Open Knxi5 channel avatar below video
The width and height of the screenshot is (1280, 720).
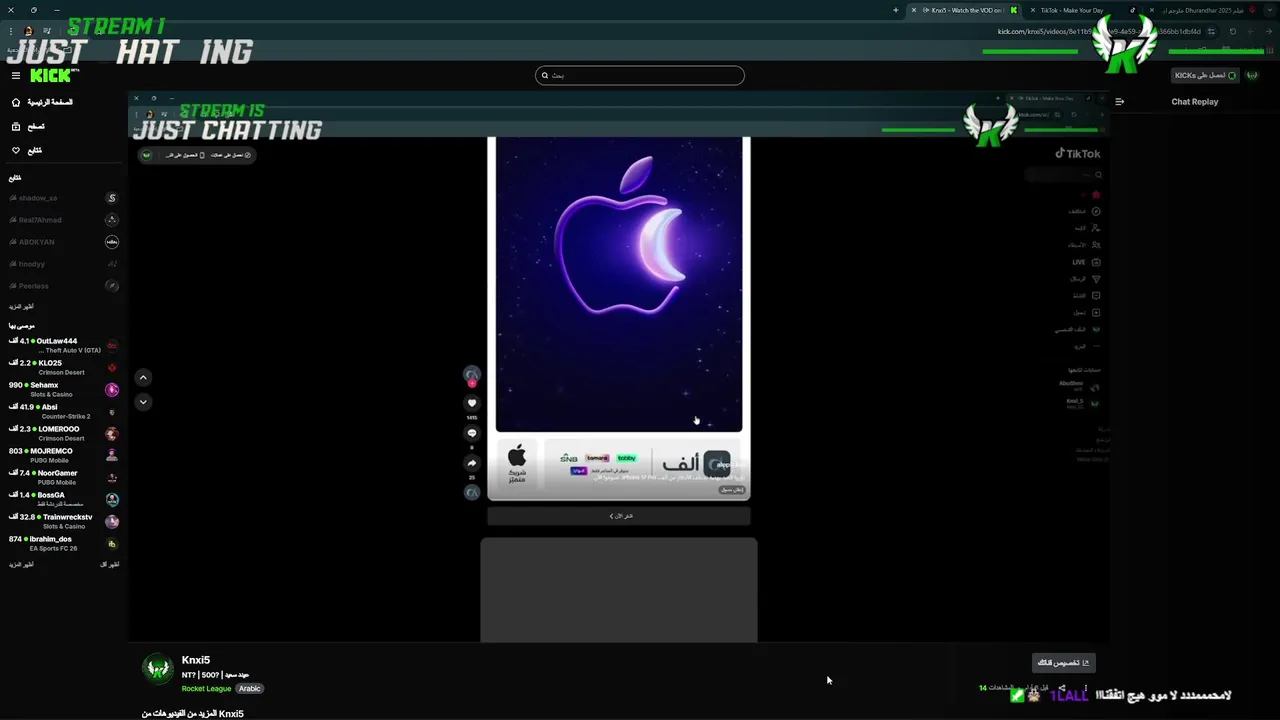(157, 669)
